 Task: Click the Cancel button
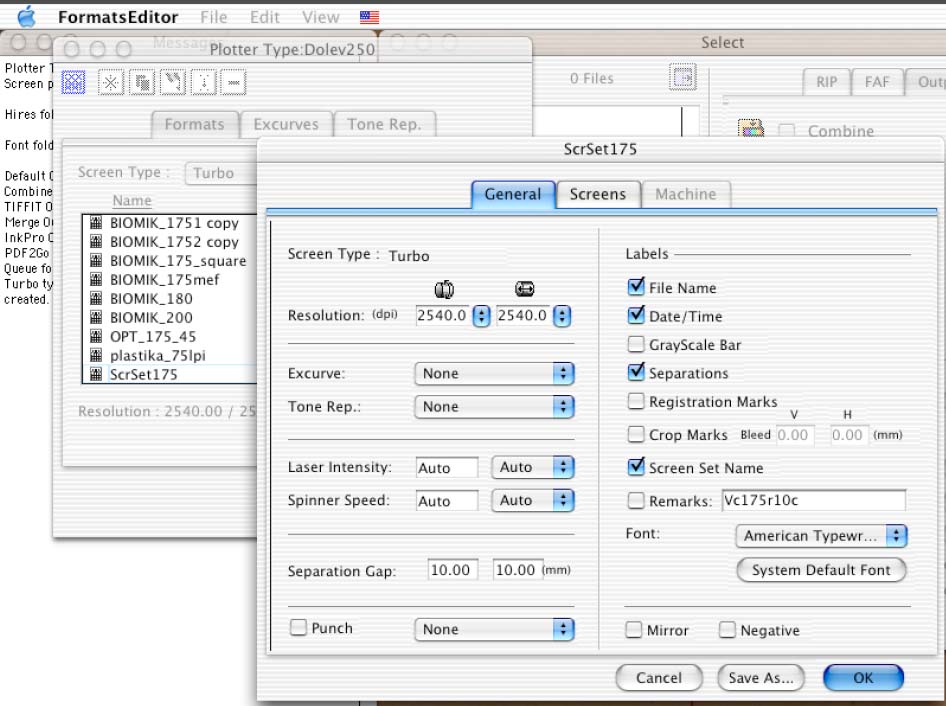[x=659, y=678]
